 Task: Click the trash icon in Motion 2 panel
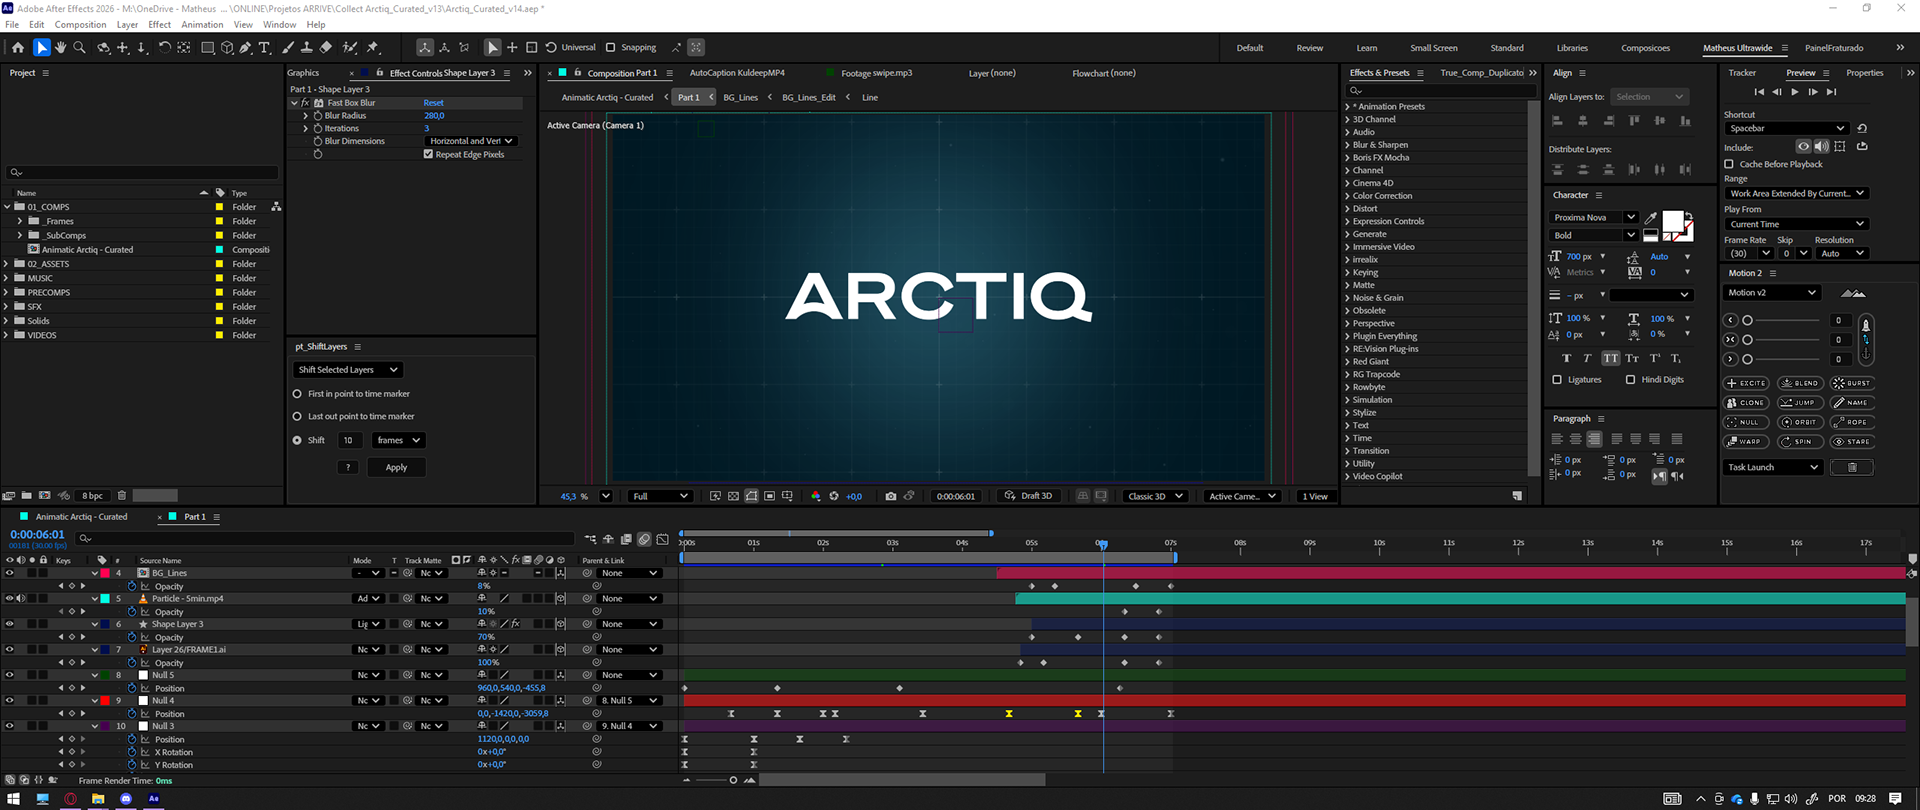click(1852, 467)
